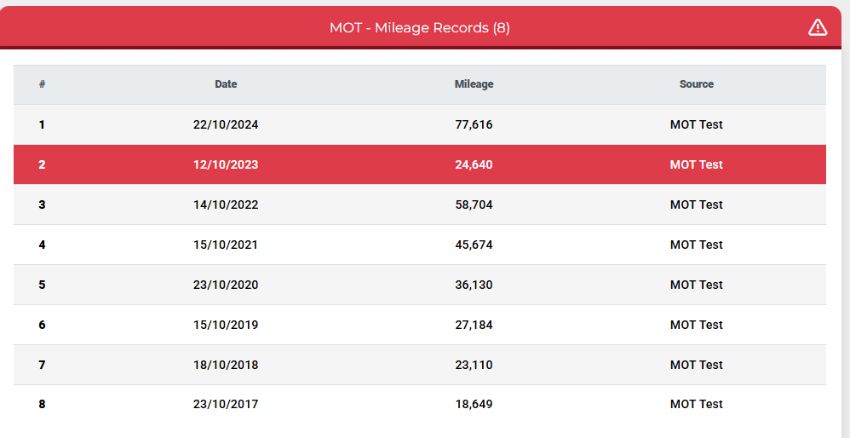Click the Source column header
This screenshot has width=850, height=438.
[696, 84]
